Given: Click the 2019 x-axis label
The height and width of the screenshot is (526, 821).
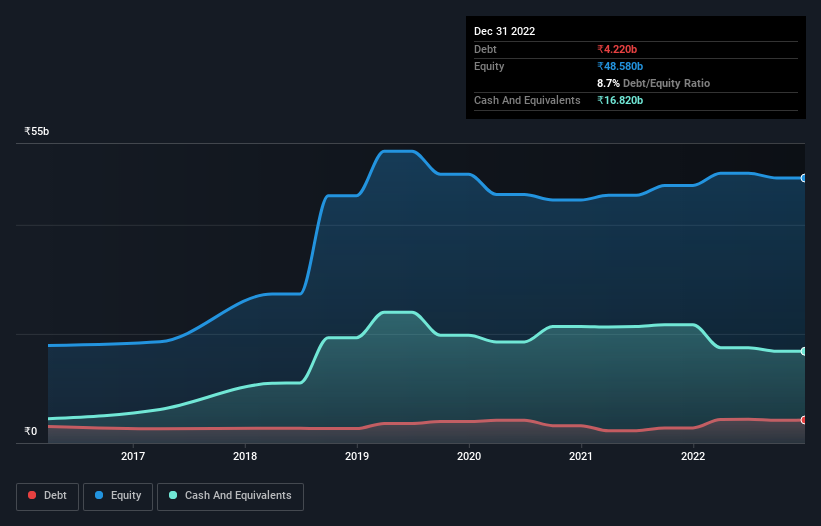Looking at the screenshot, I should [357, 456].
